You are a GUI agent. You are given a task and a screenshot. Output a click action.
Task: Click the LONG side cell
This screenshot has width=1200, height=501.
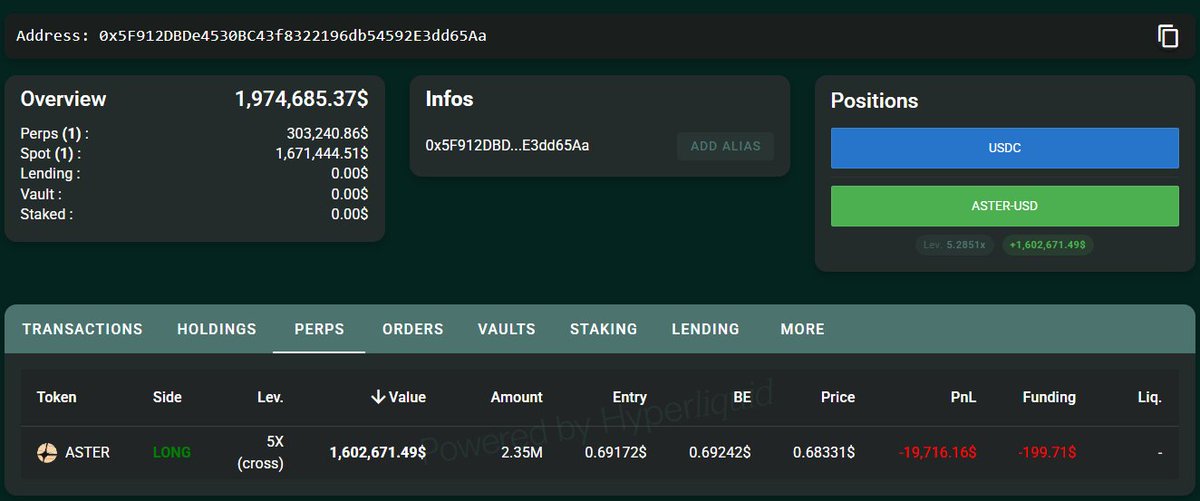[171, 453]
